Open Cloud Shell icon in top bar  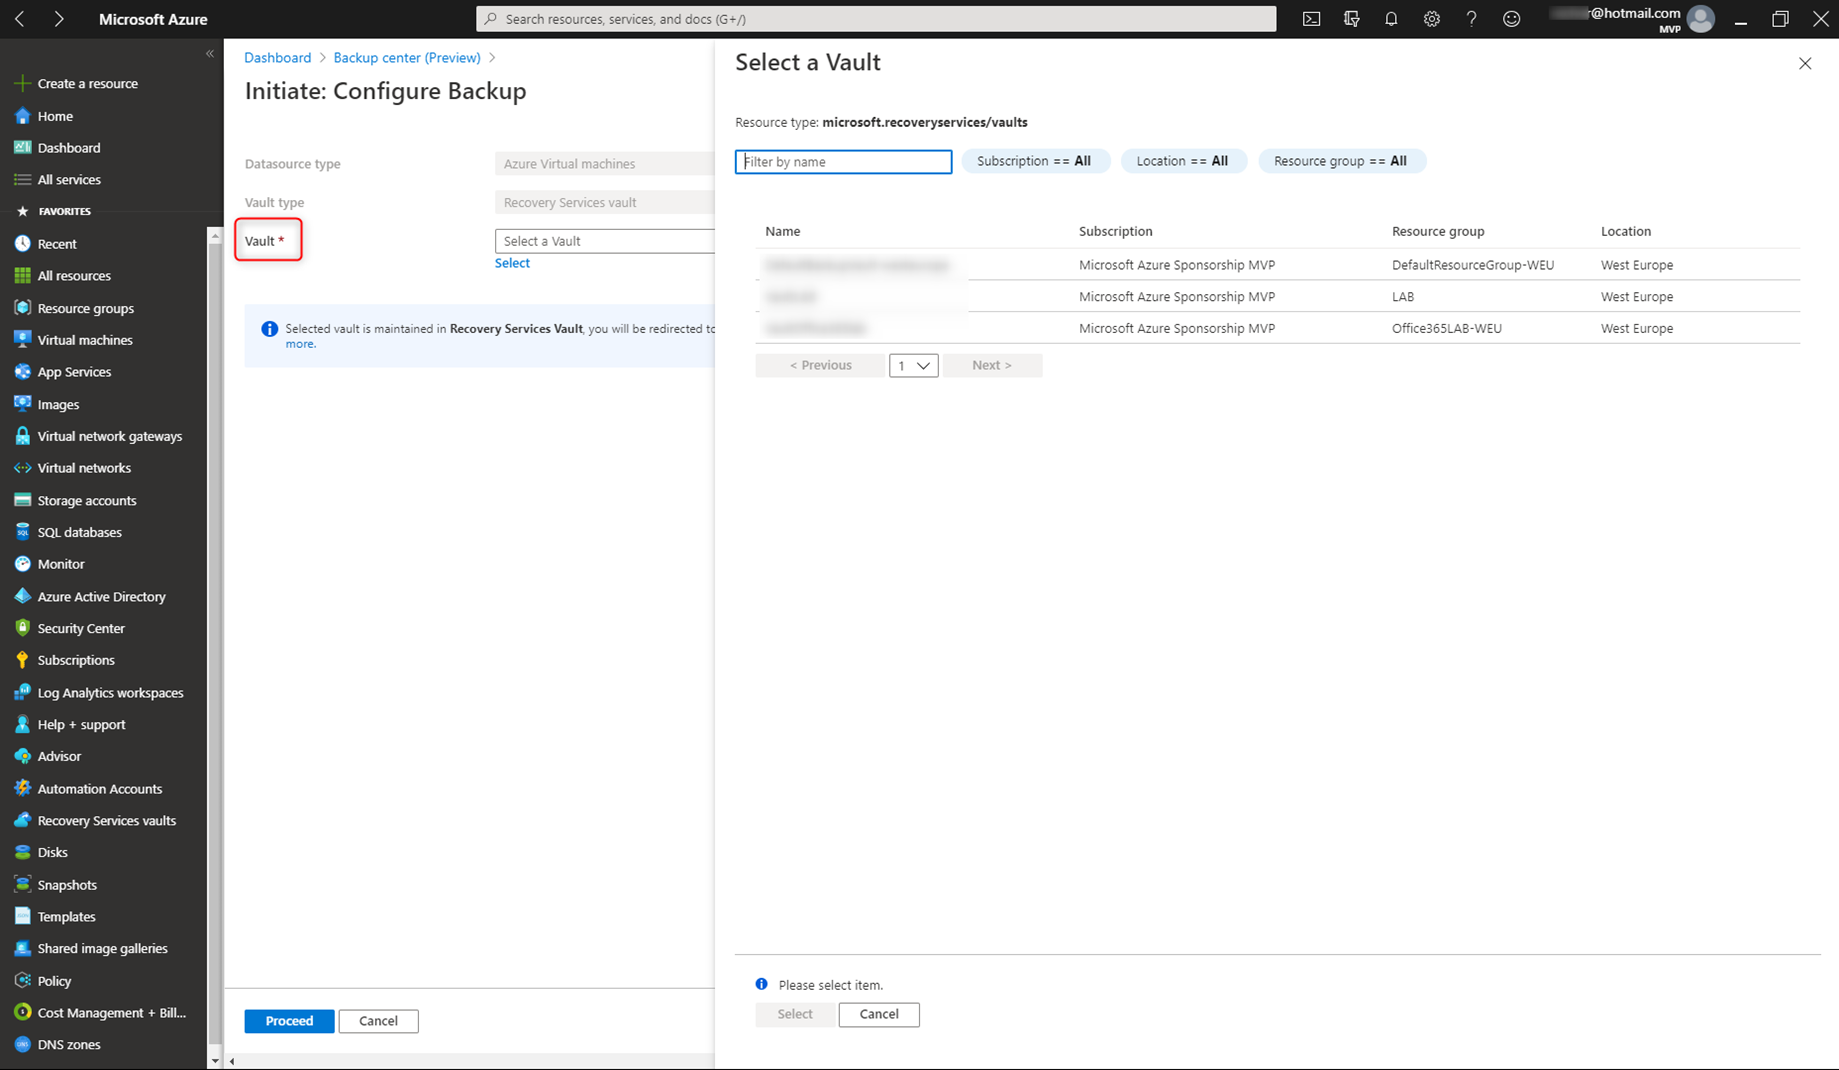(x=1311, y=19)
